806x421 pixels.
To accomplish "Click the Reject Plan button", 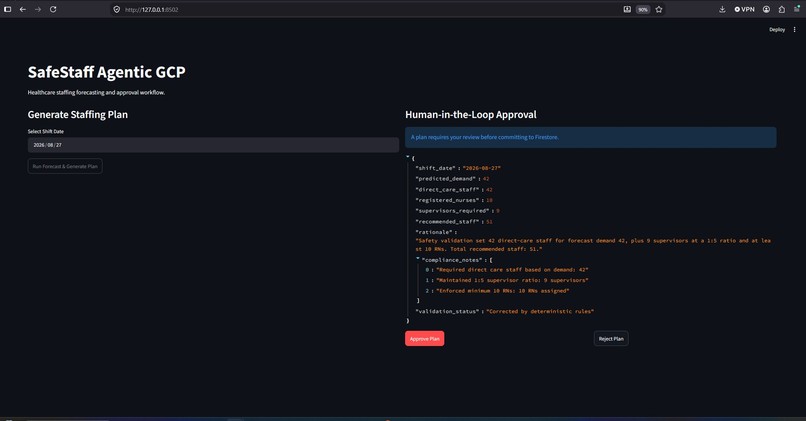I will click(611, 339).
